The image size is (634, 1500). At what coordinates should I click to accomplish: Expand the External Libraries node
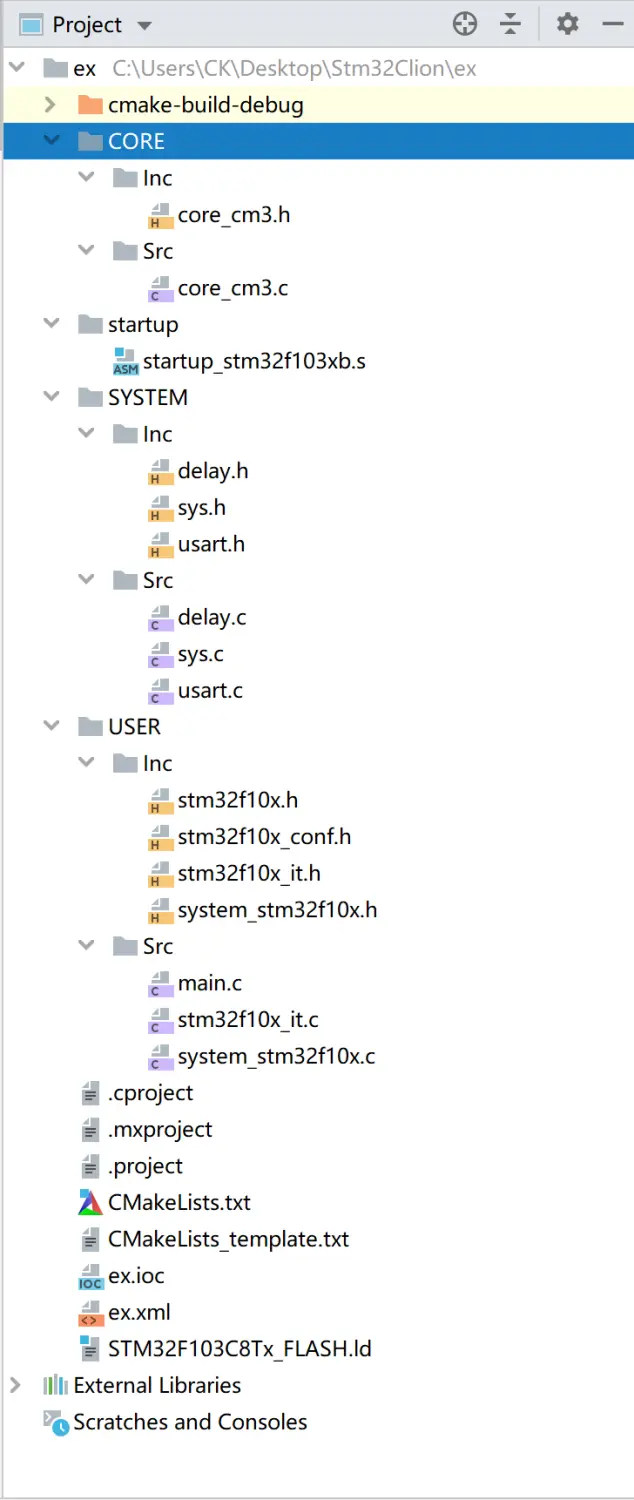pos(15,1386)
